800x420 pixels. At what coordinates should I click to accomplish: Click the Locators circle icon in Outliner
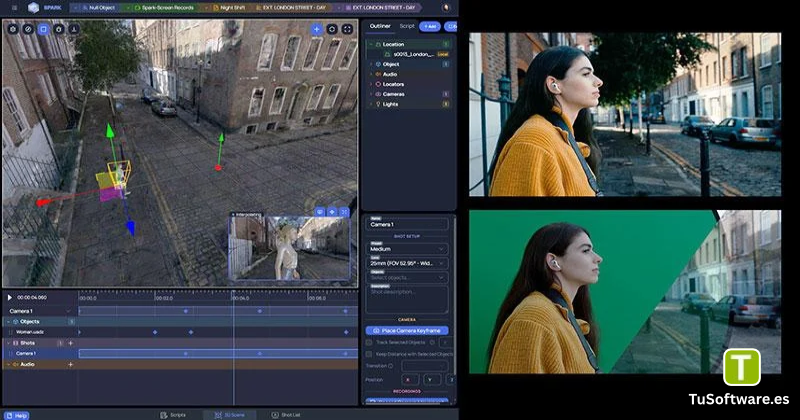coord(378,84)
